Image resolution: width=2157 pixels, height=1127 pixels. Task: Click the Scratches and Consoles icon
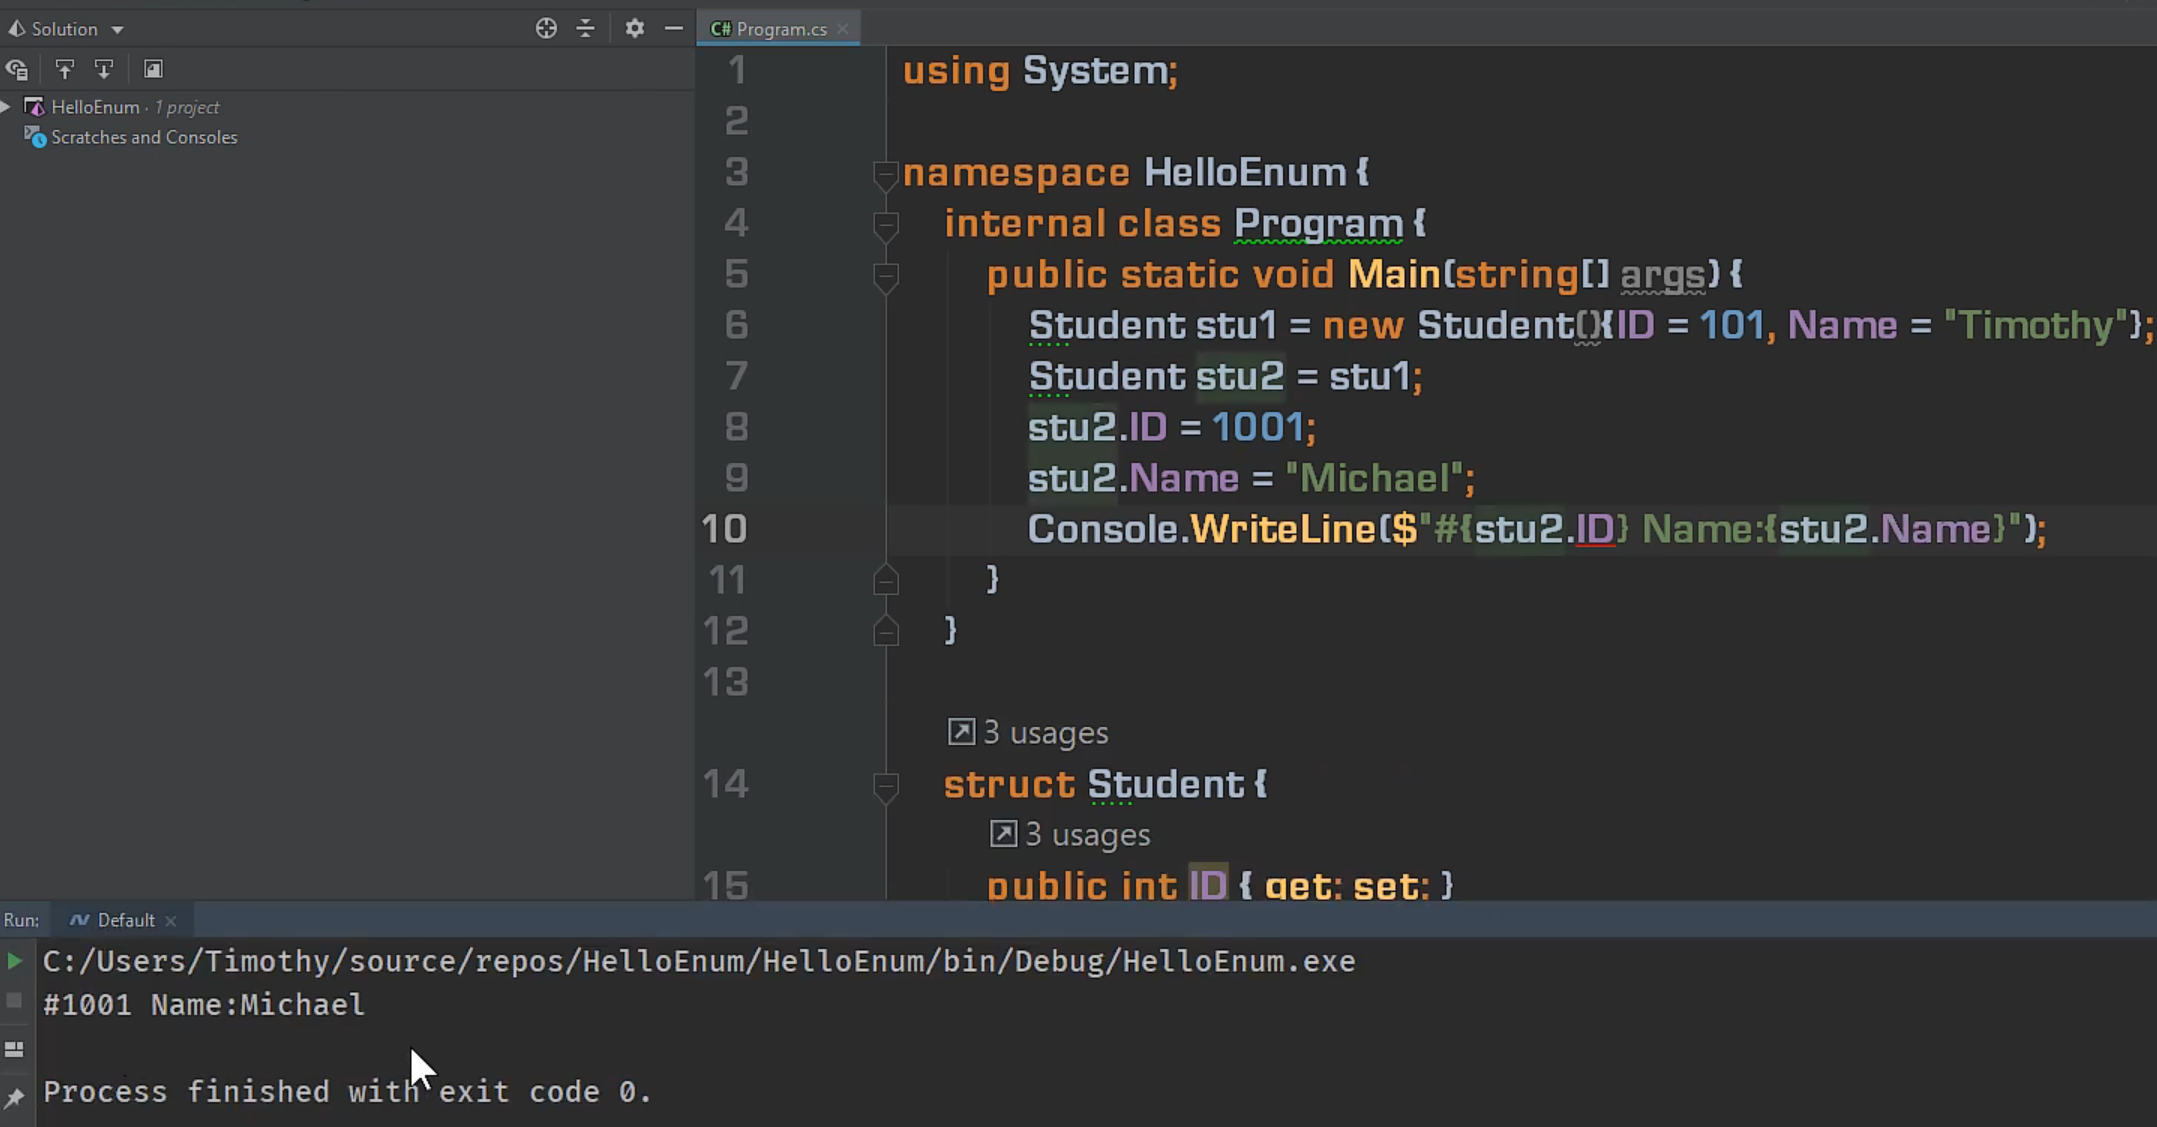point(35,137)
